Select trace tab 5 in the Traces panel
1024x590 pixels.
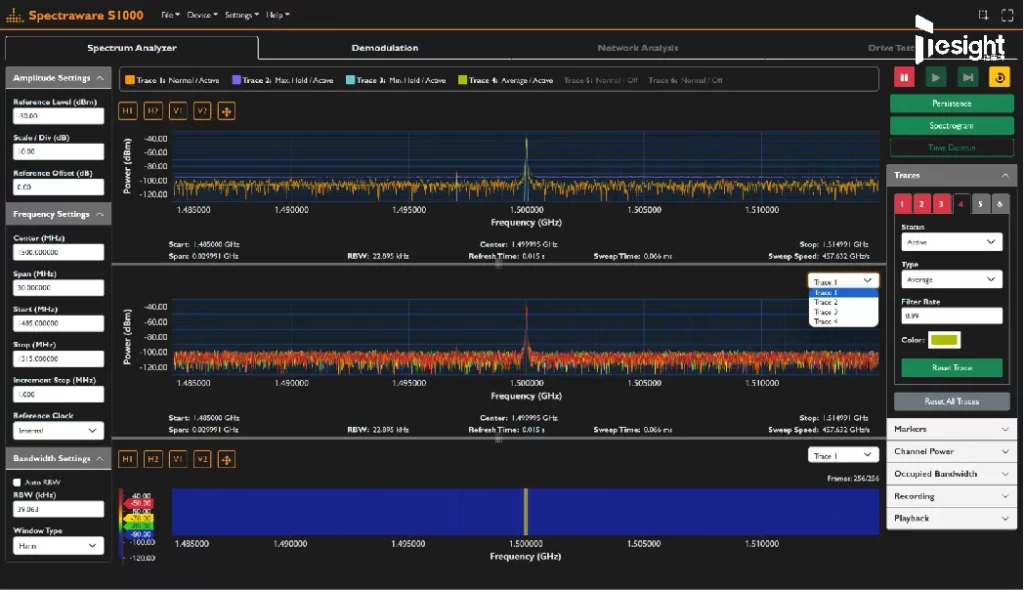[980, 205]
